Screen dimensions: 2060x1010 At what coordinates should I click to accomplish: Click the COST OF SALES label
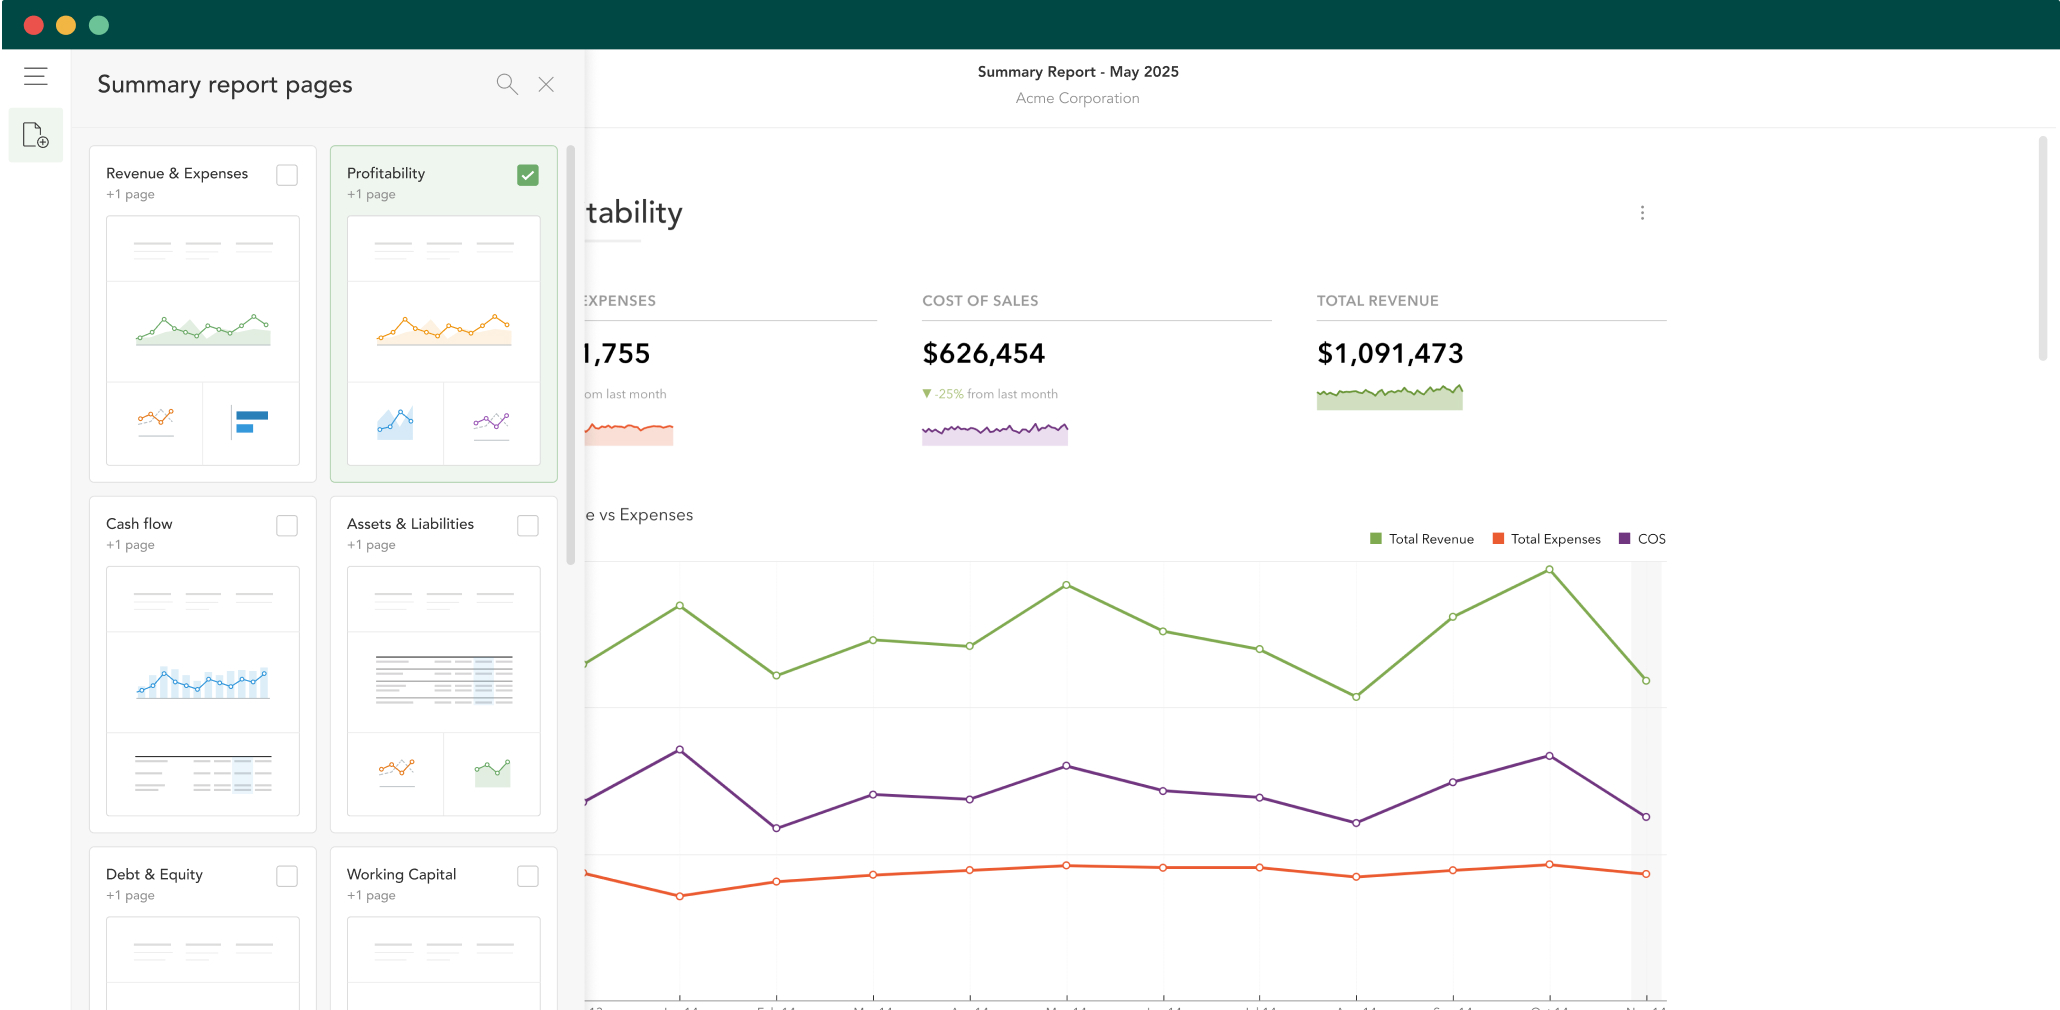coord(980,301)
